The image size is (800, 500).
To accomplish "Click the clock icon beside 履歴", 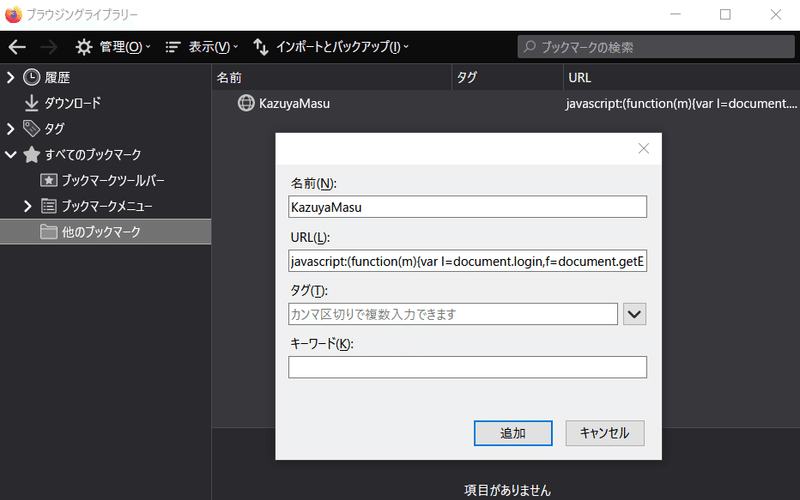I will point(32,78).
